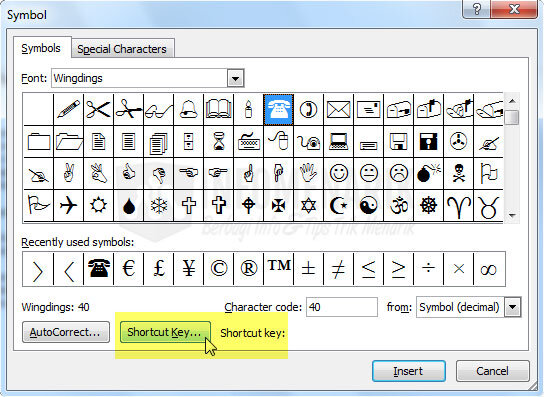Close the Symbol dialog window
The width and height of the screenshot is (544, 397).
click(514, 9)
